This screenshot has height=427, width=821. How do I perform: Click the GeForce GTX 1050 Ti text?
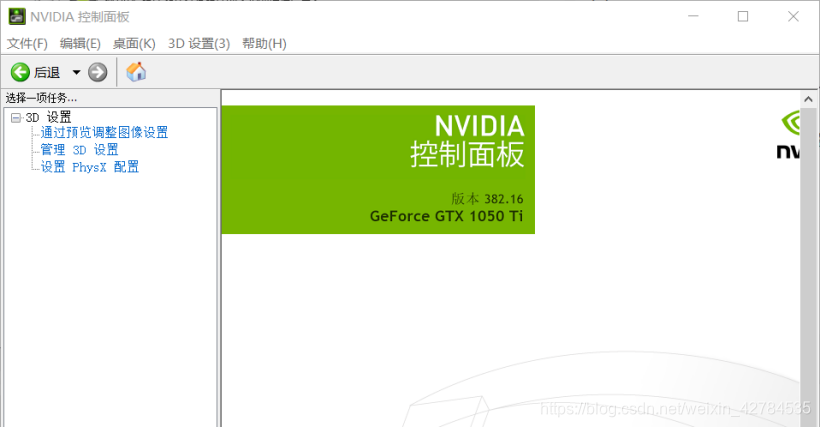[x=446, y=216]
